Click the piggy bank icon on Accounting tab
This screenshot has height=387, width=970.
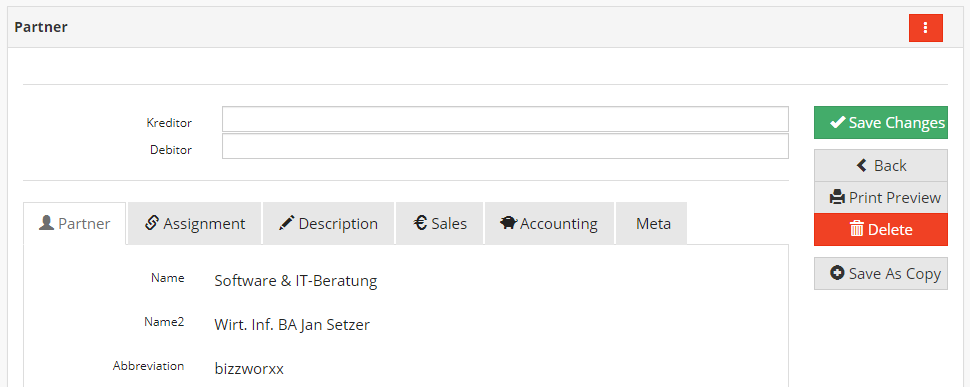pyautogui.click(x=509, y=223)
